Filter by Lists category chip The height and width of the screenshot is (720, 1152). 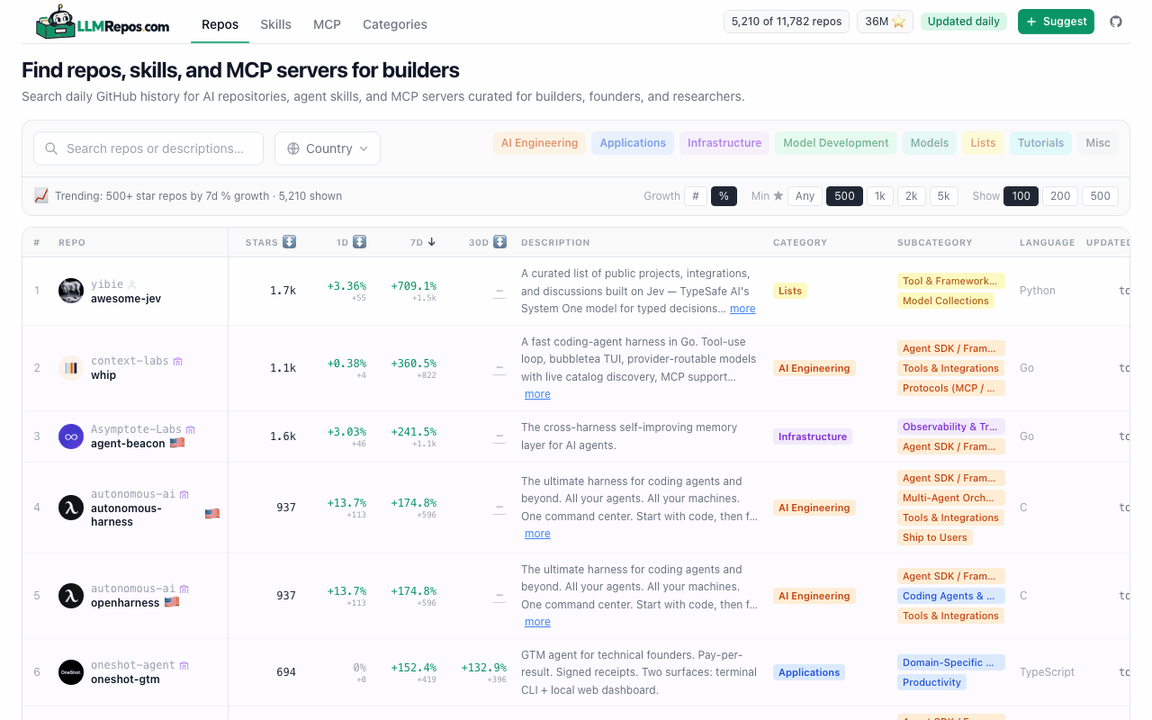pos(983,143)
